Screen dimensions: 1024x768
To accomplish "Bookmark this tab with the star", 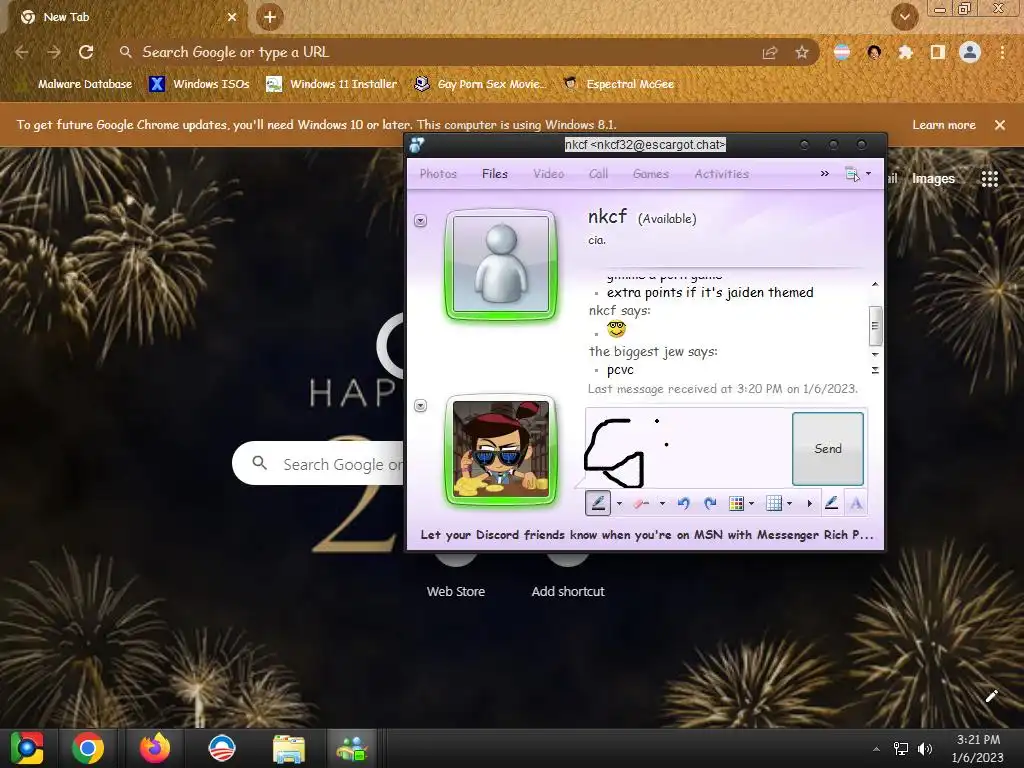I will [x=802, y=53].
